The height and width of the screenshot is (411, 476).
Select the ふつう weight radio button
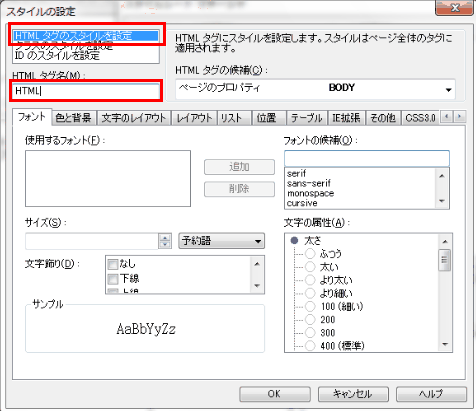pos(310,254)
